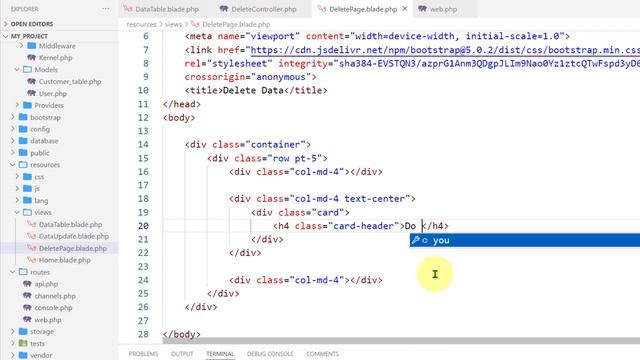640x360 pixels.
Task: Click config folder icon
Action: (23, 129)
